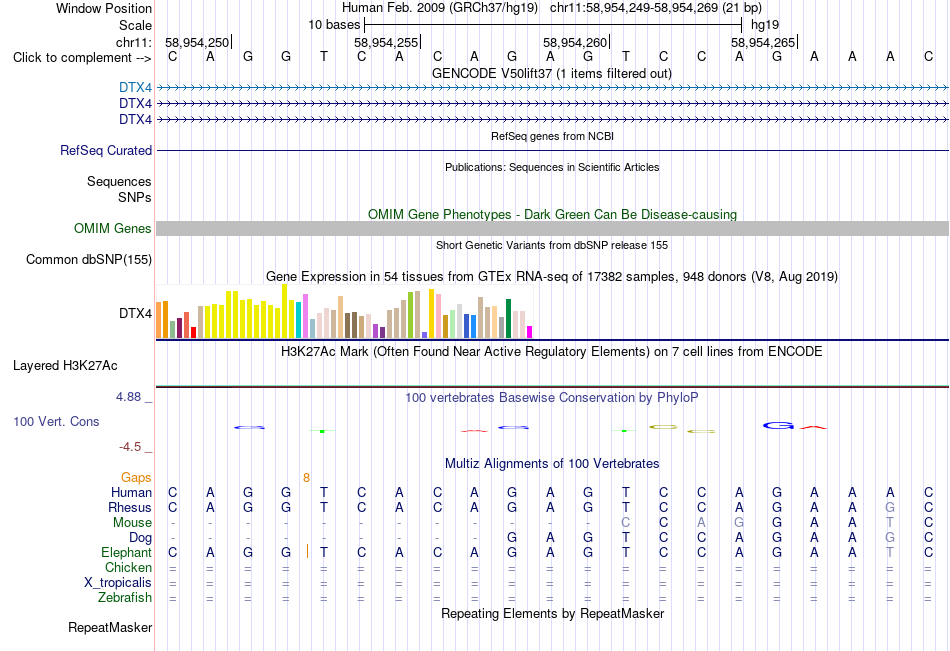Click the SNPs track label
Image resolution: width=950 pixels, height=651 pixels.
pos(135,197)
